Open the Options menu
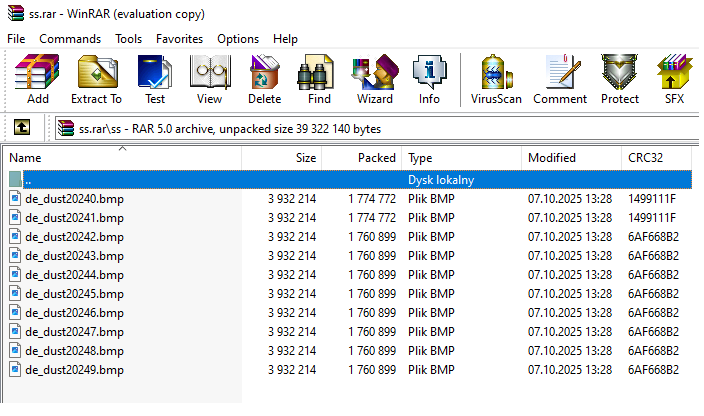704x416 pixels. (x=238, y=39)
